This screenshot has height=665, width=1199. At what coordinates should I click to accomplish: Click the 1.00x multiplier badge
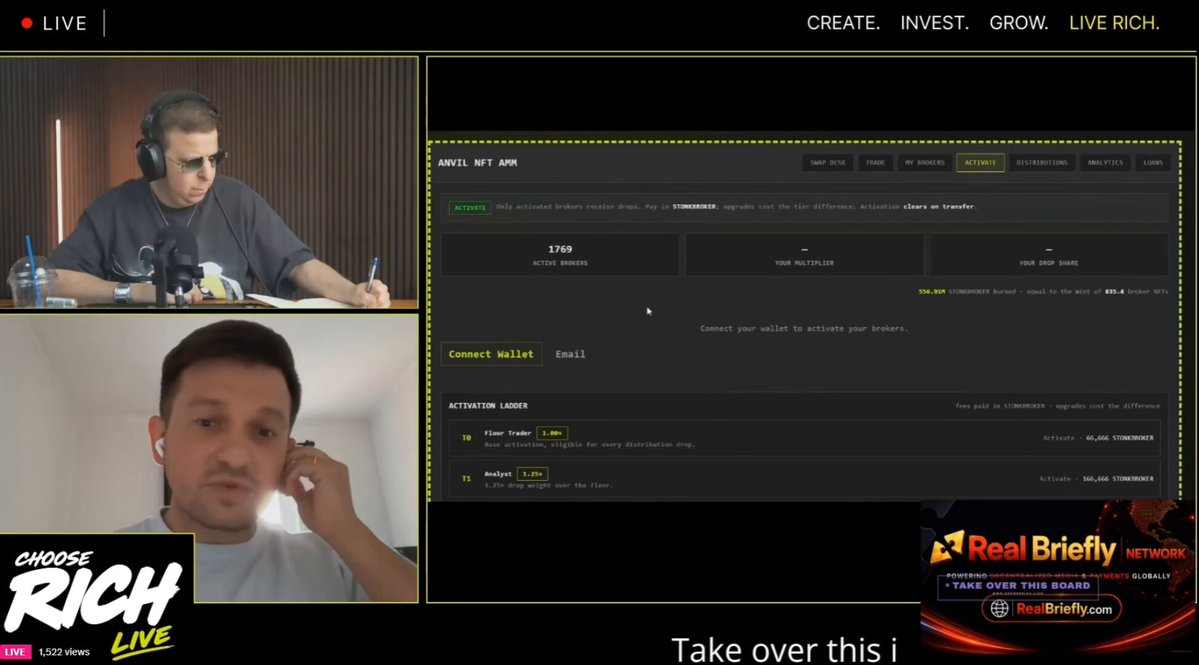tap(551, 433)
